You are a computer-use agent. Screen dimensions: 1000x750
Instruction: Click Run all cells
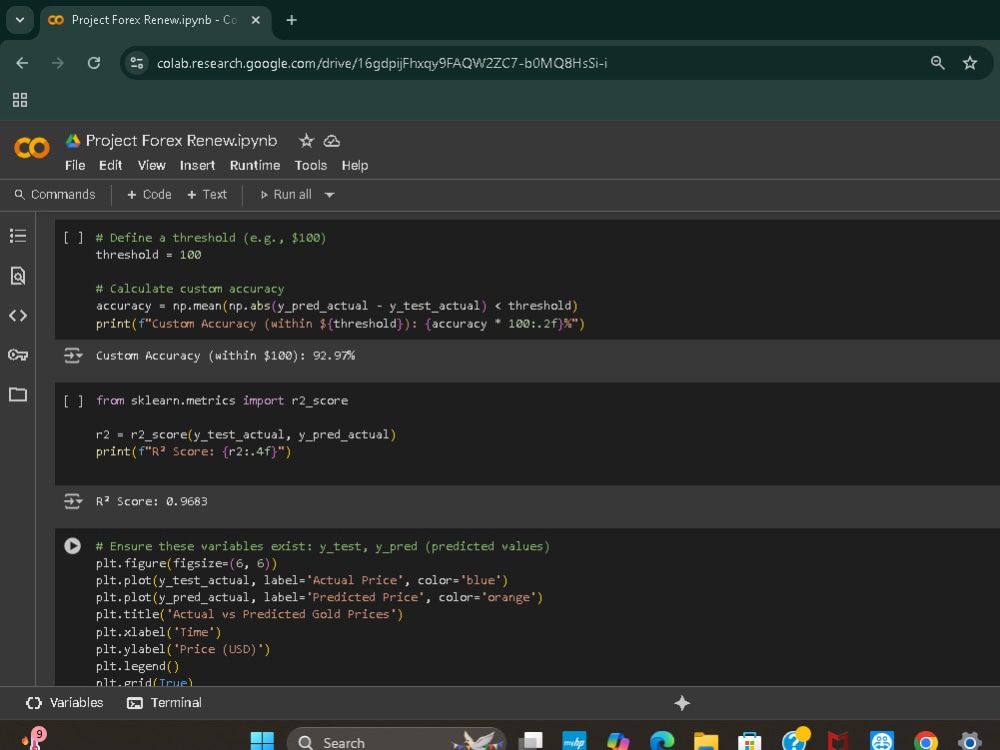tap(286, 195)
